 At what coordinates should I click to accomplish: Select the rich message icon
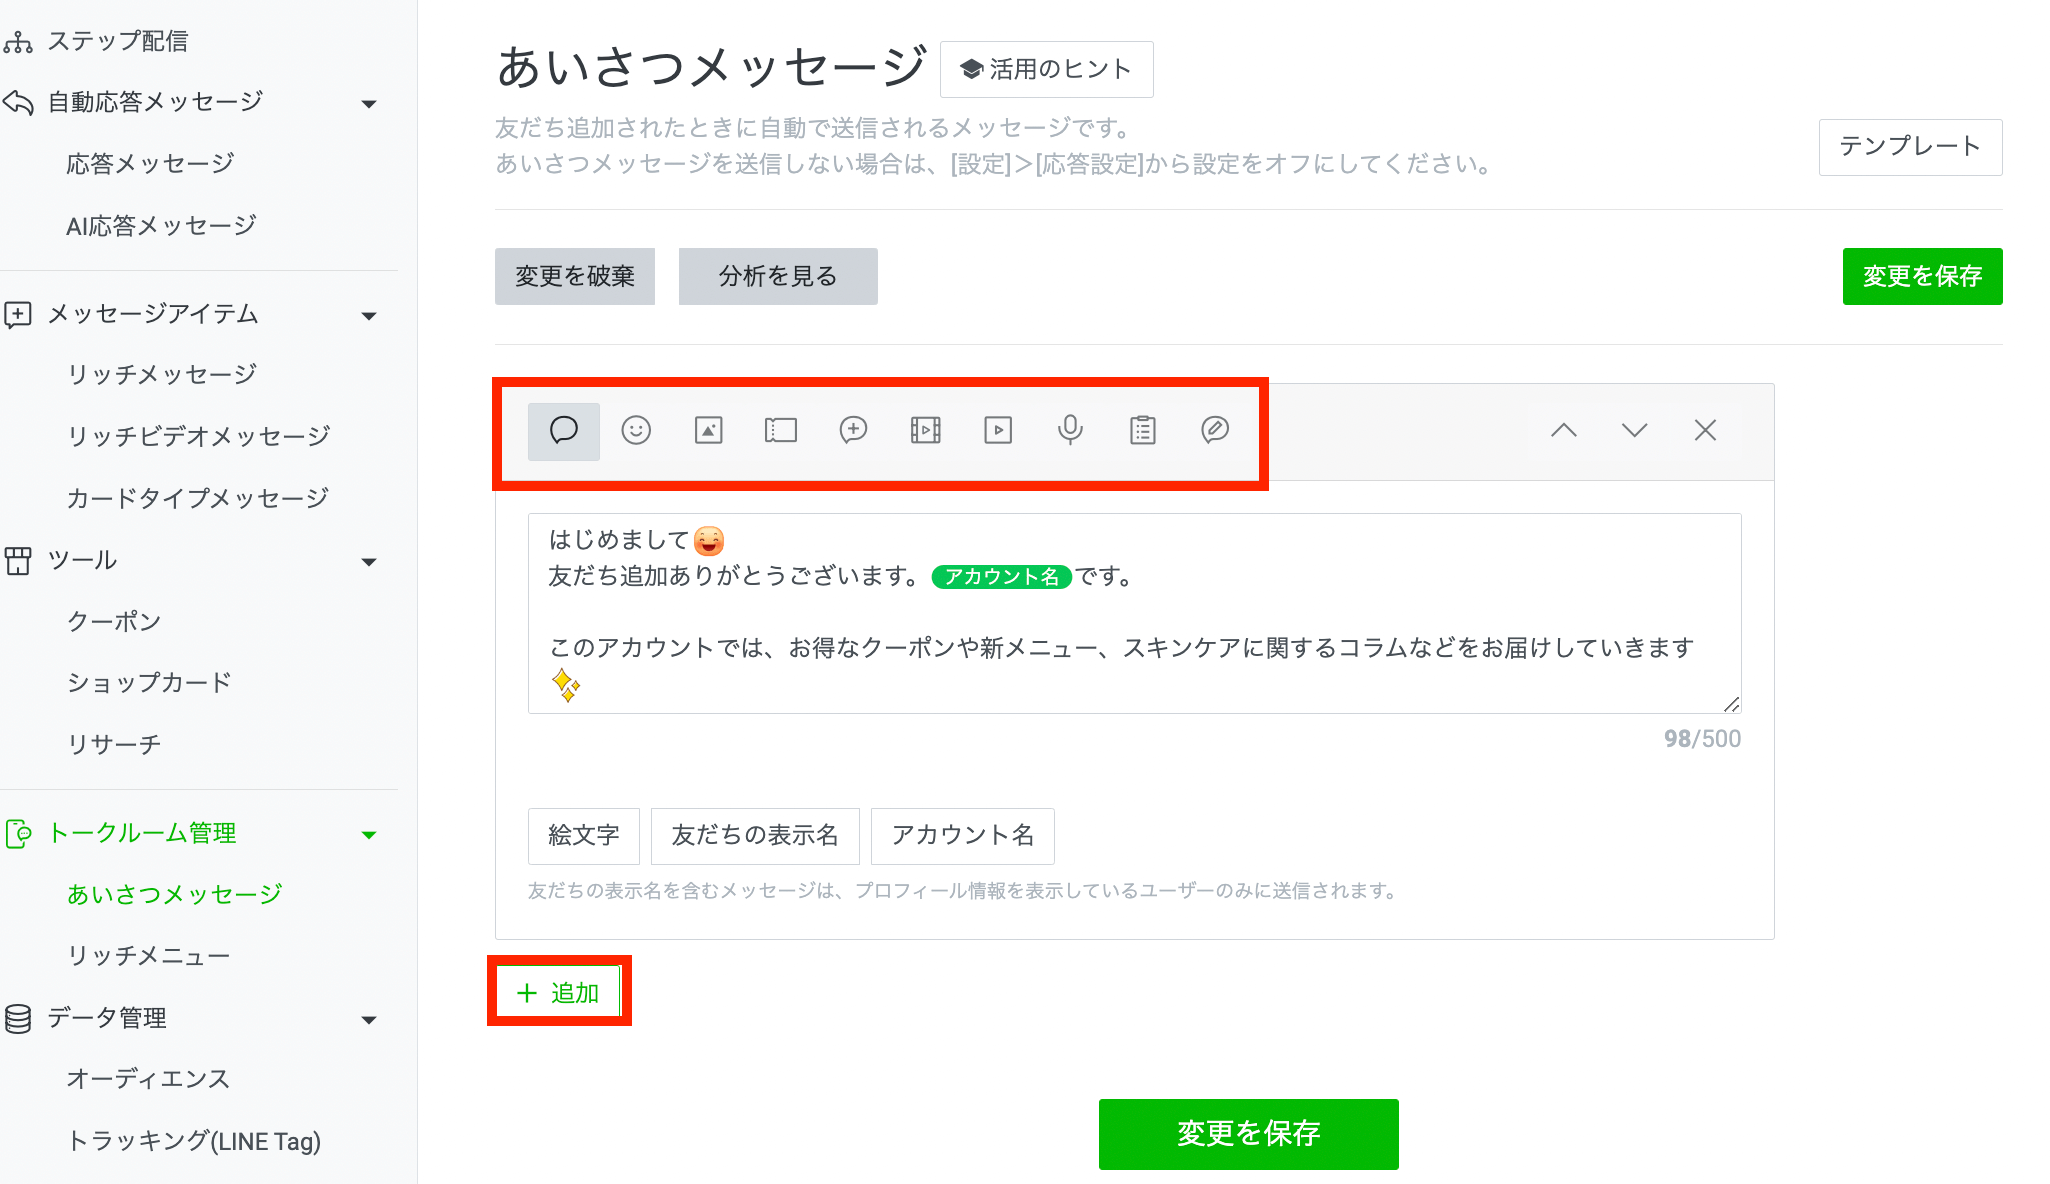(x=853, y=431)
